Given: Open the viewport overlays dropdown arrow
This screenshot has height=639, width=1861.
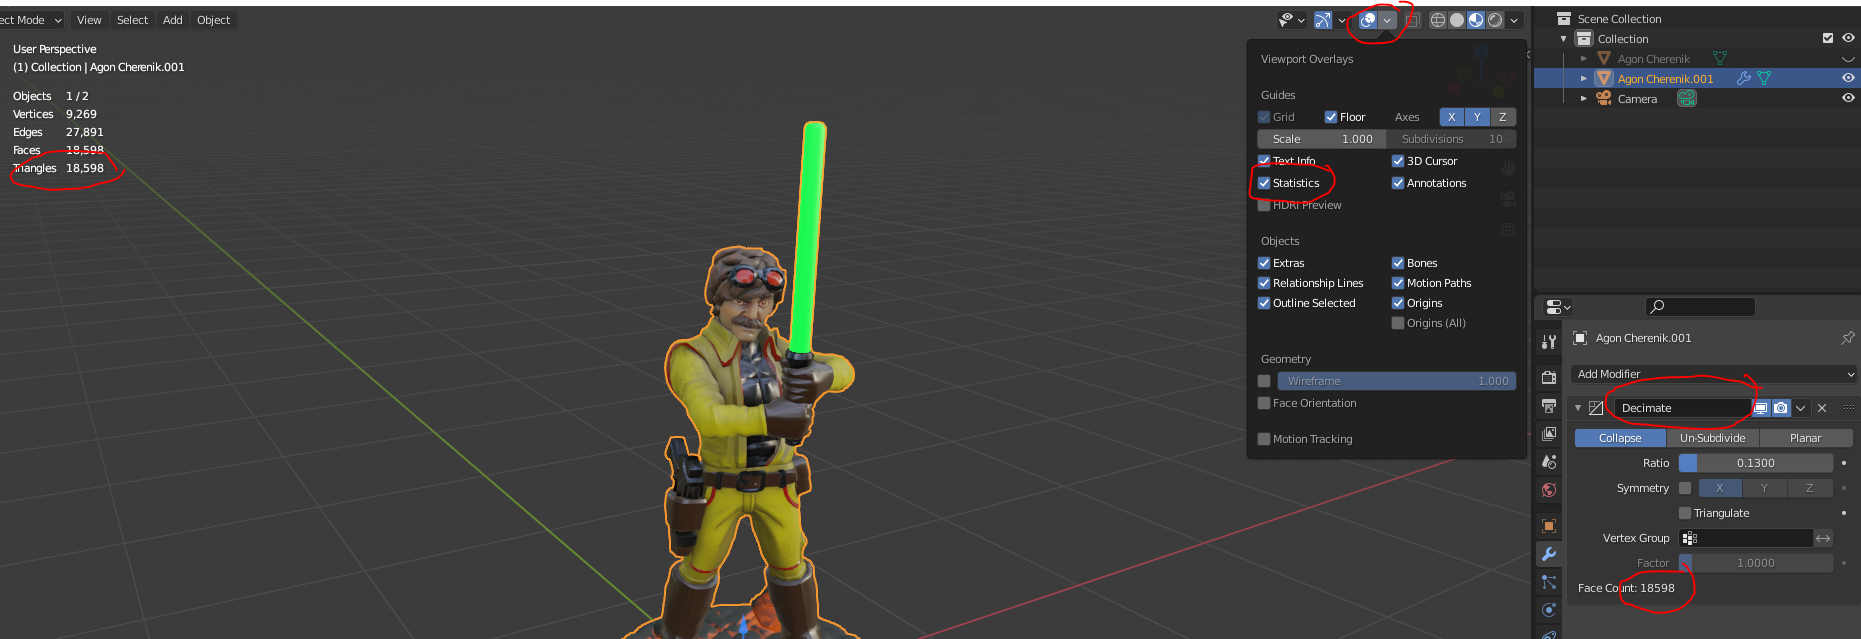Looking at the screenshot, I should 1387,20.
